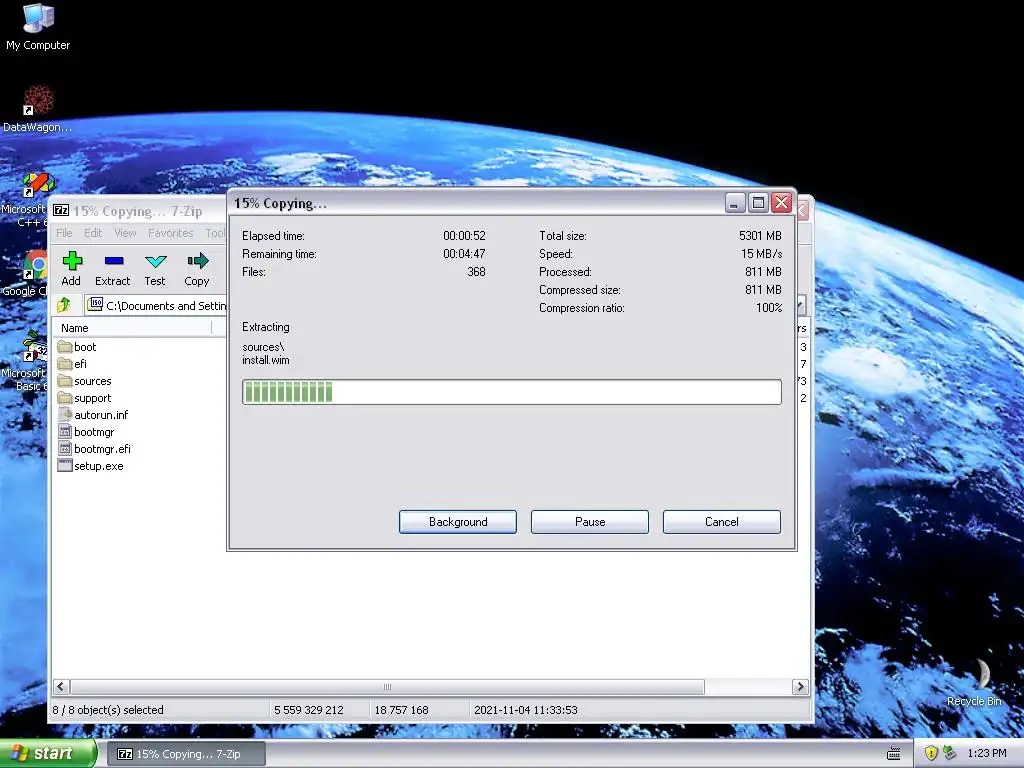This screenshot has height=768, width=1024.
Task: Click the security shield tray icon
Action: (931, 753)
